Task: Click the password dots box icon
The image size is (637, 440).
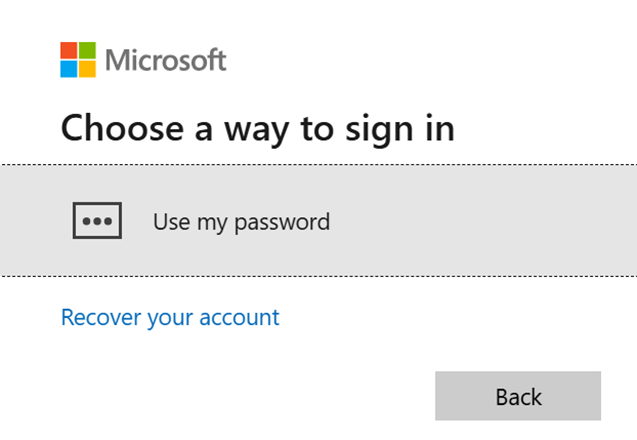Action: (97, 221)
